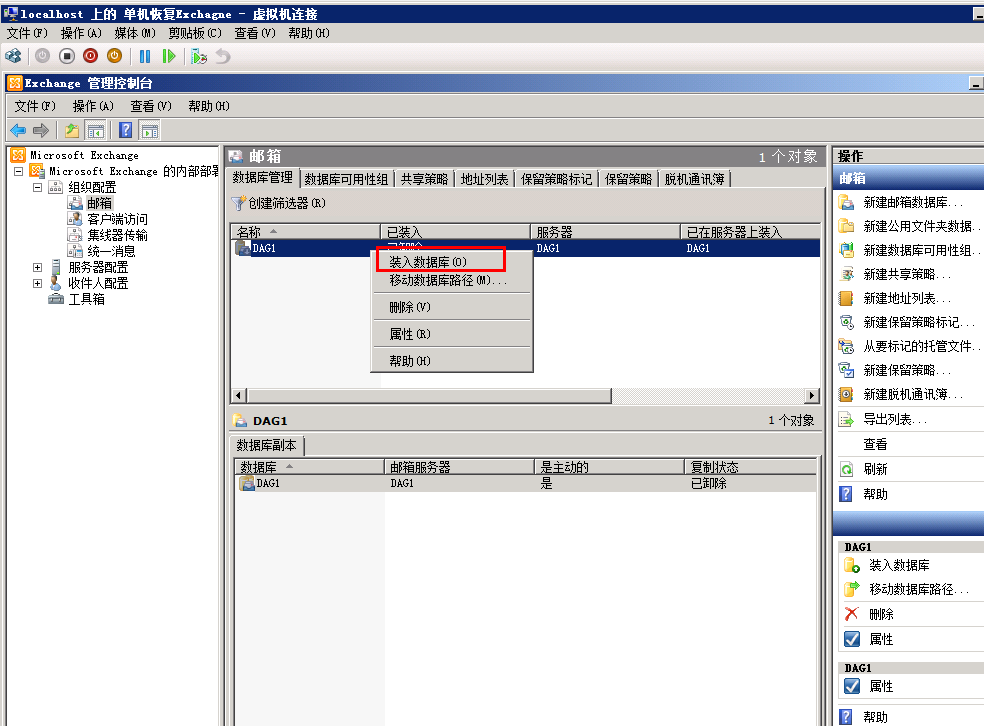Click the database list horizontal scrollbar thumb
This screenshot has width=984, height=726.
coord(429,395)
